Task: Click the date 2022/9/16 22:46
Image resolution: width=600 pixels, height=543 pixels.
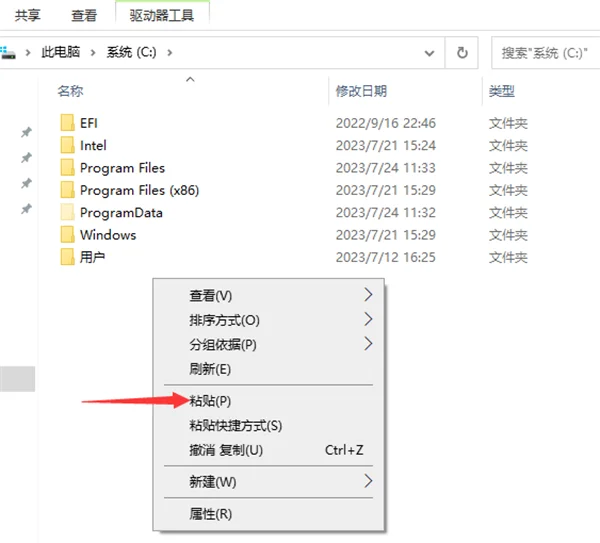Action: [x=386, y=123]
